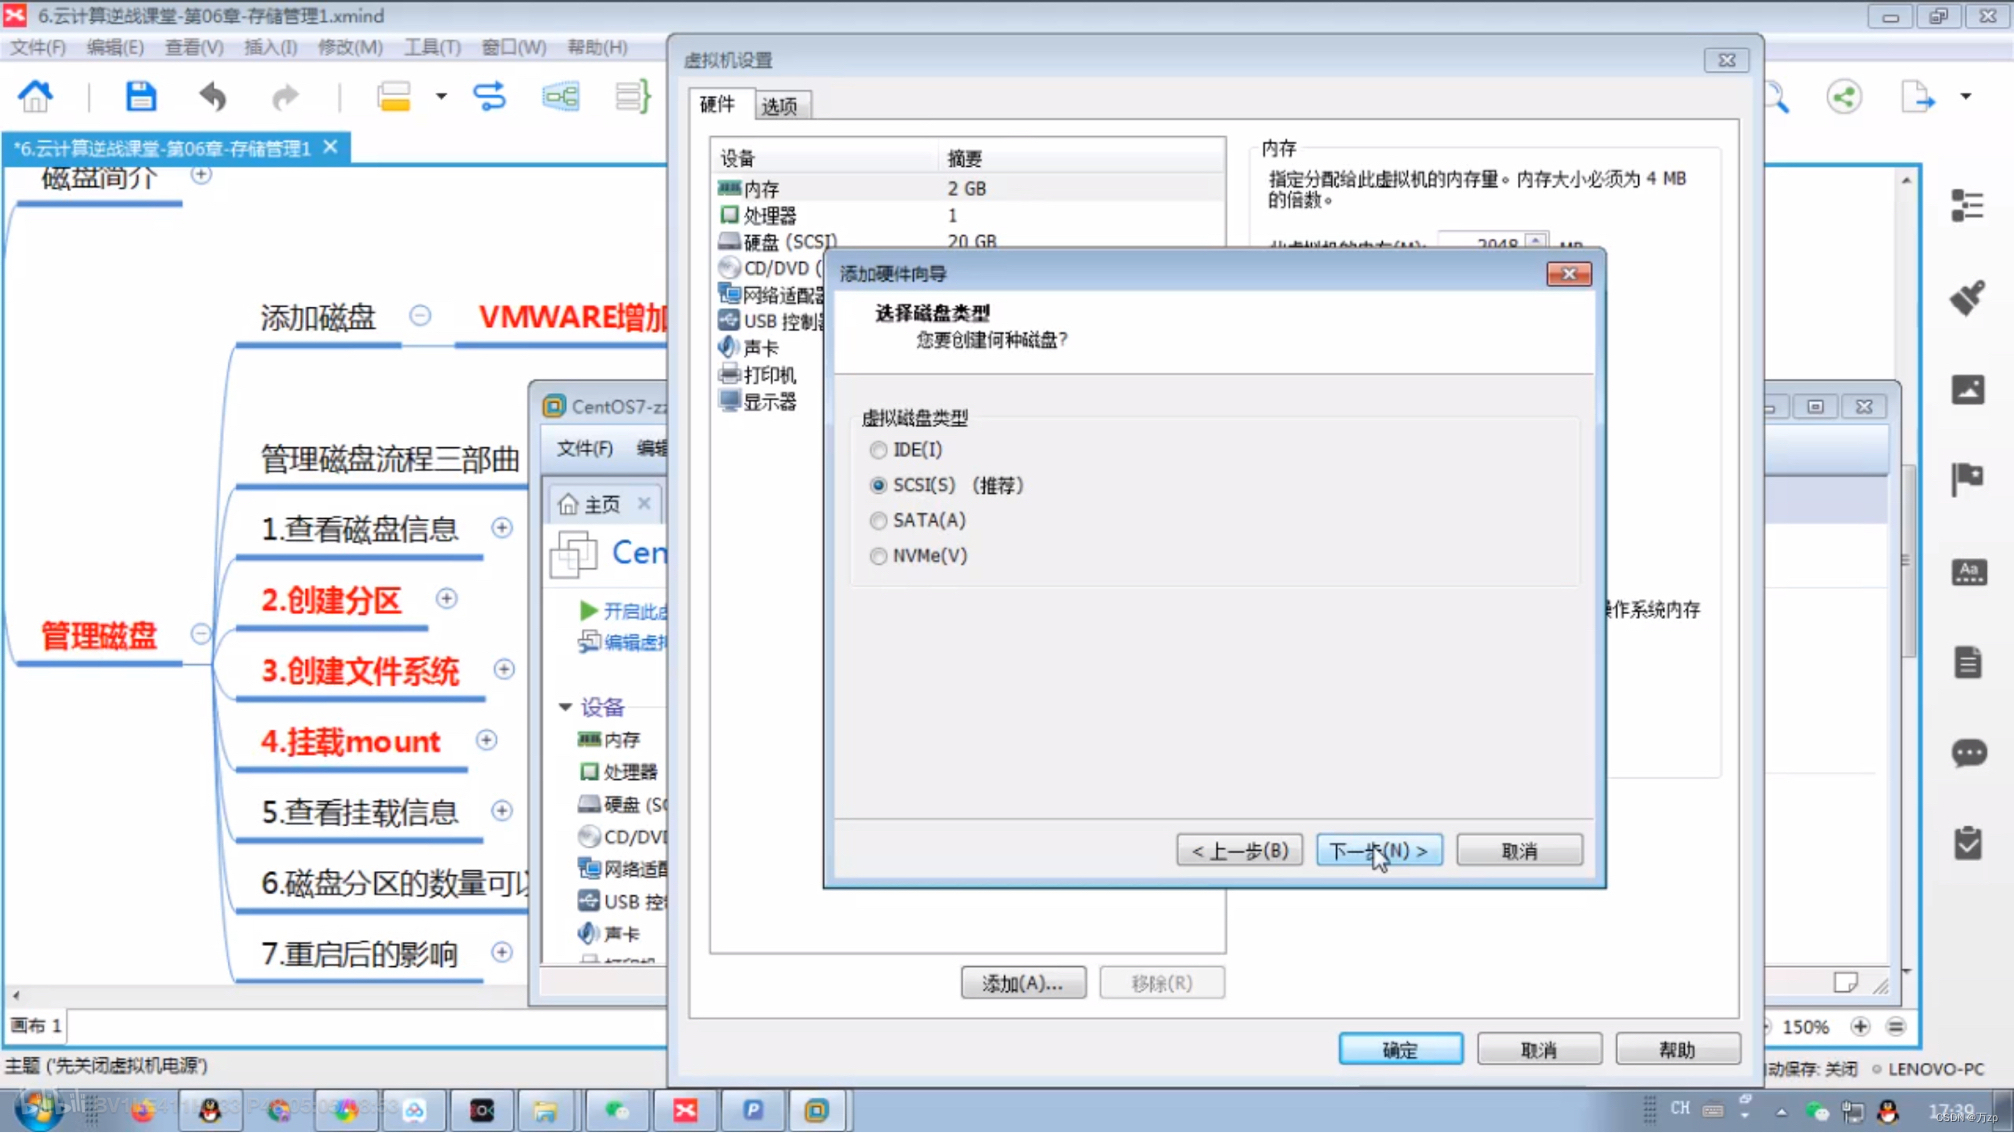Click the 打印机 row in the device list
This screenshot has width=2014, height=1133.
coord(768,375)
